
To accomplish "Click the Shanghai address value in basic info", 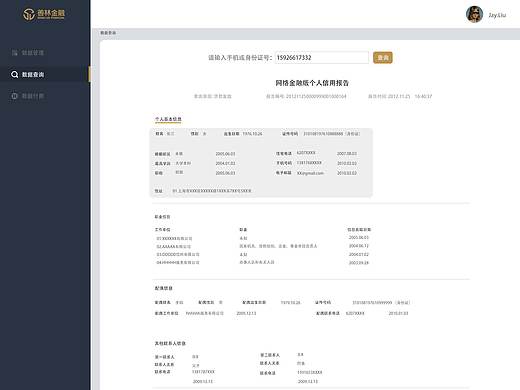I will [x=212, y=191].
